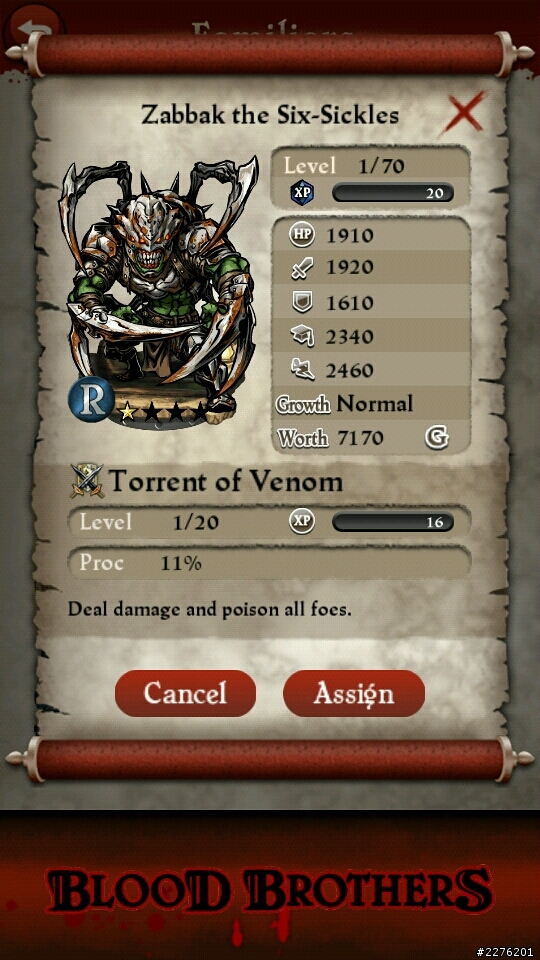Click the Torrent of Venom skill title
Image resolution: width=540 pixels, height=960 pixels.
(x=225, y=482)
